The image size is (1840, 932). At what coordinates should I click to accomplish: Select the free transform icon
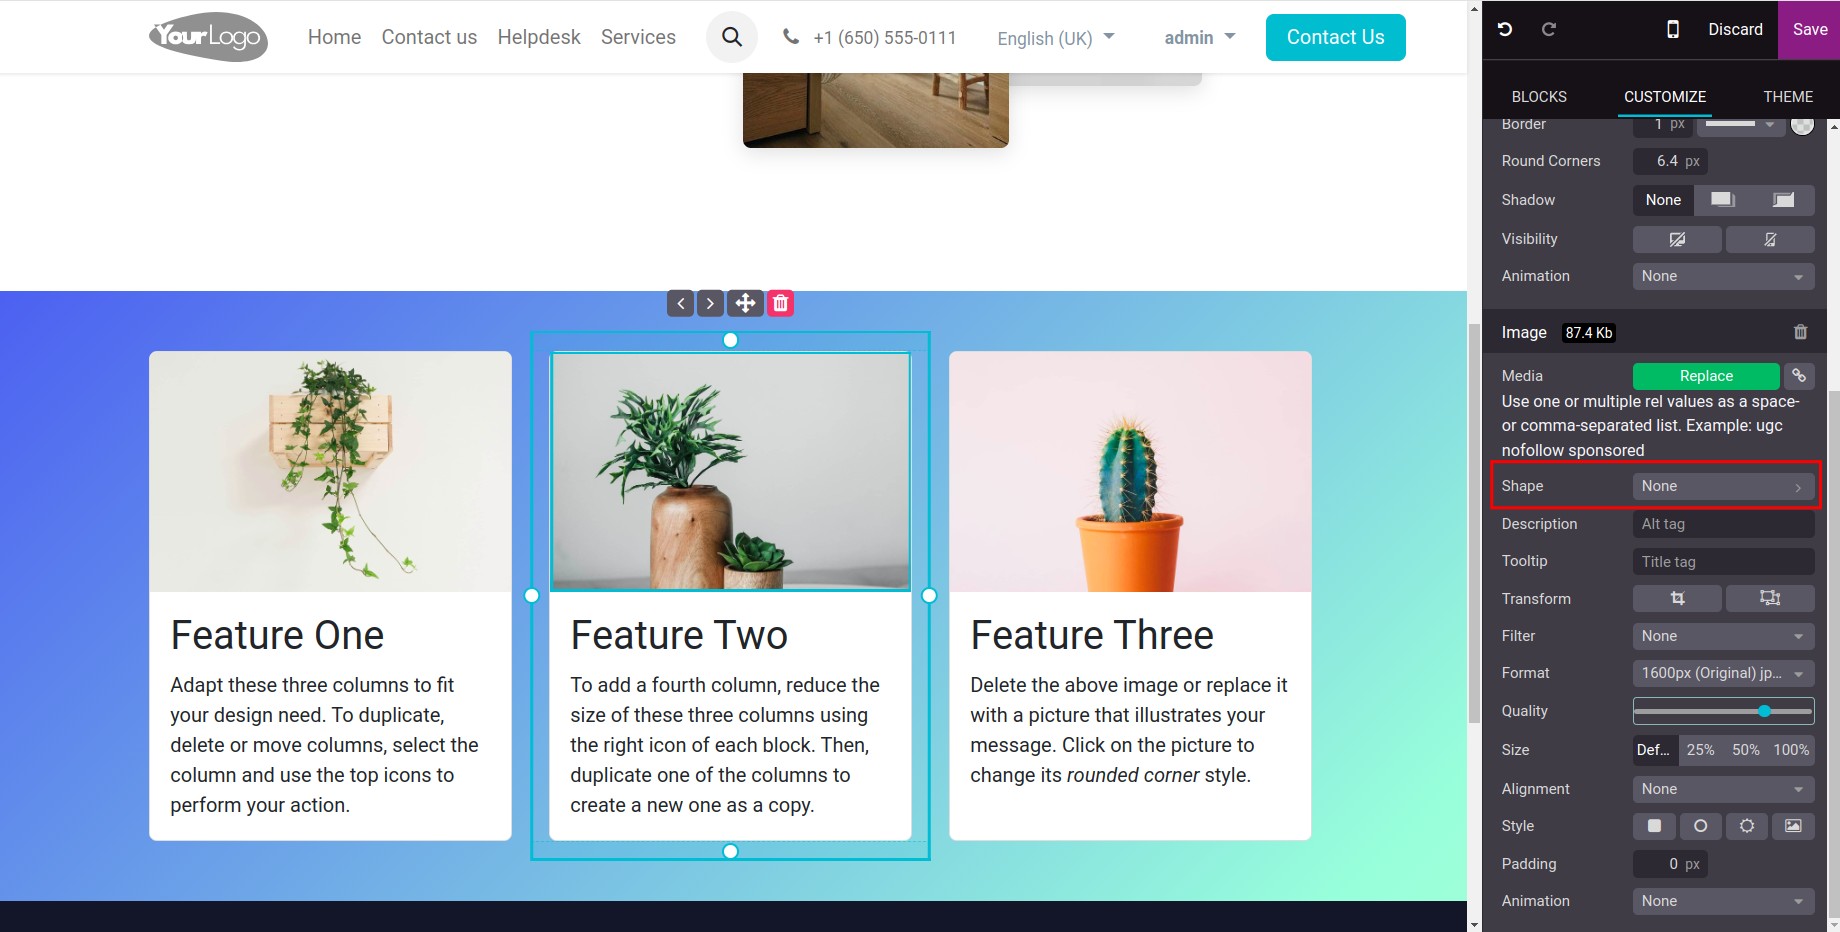pos(1770,599)
